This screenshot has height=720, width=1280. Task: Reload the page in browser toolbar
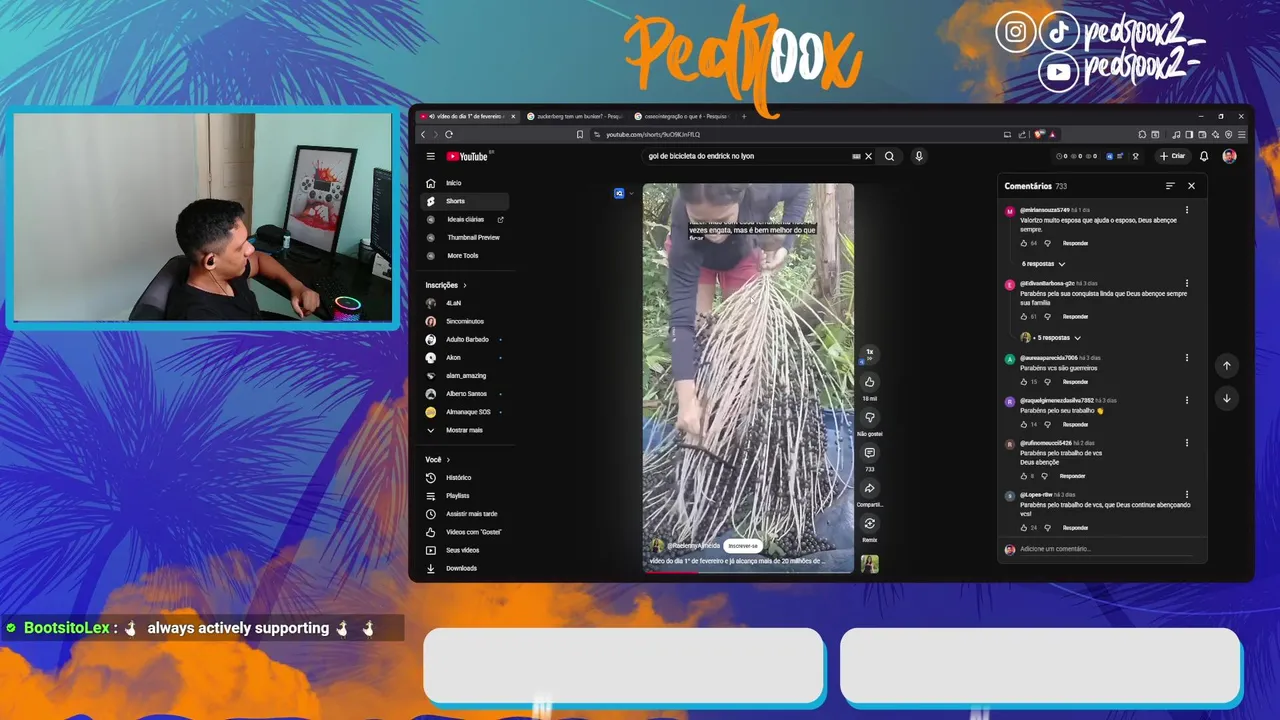(449, 134)
